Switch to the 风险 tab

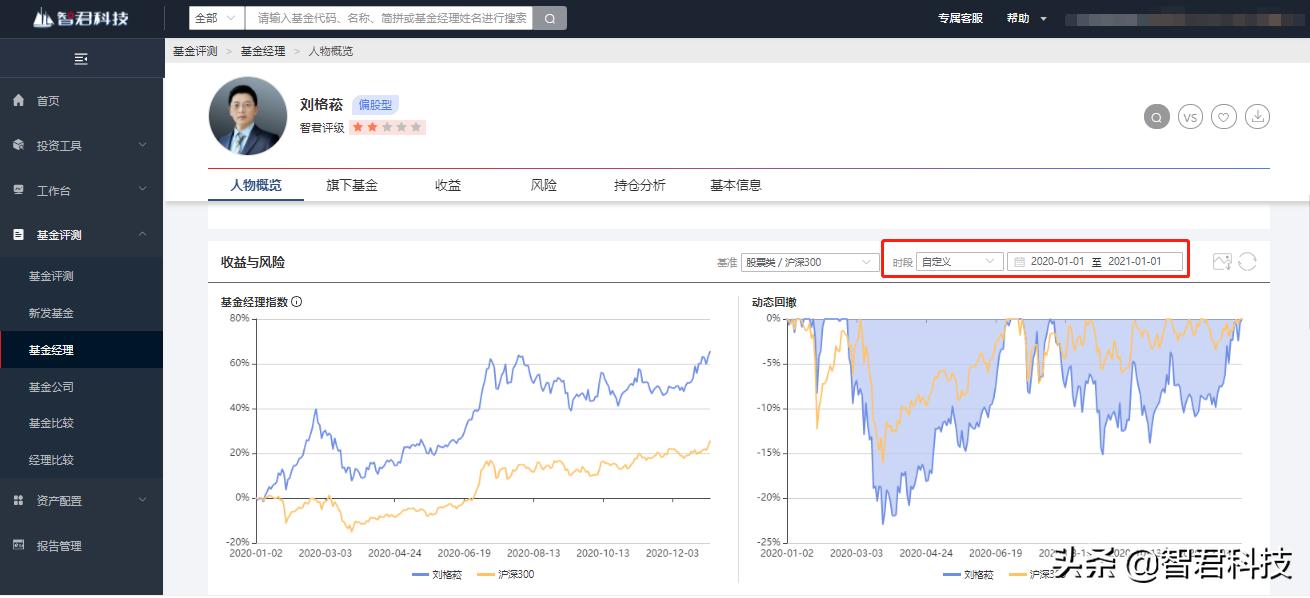click(x=544, y=185)
